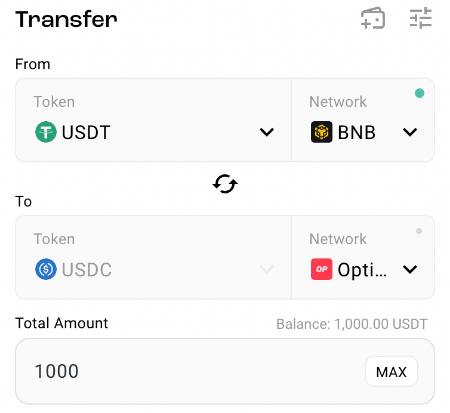Click the USDC coin icon
Screen dimensions: 450x413
(x=46, y=269)
